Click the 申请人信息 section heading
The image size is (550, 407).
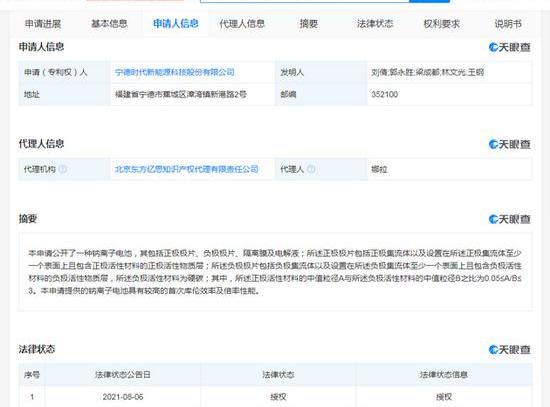pyautogui.click(x=41, y=47)
